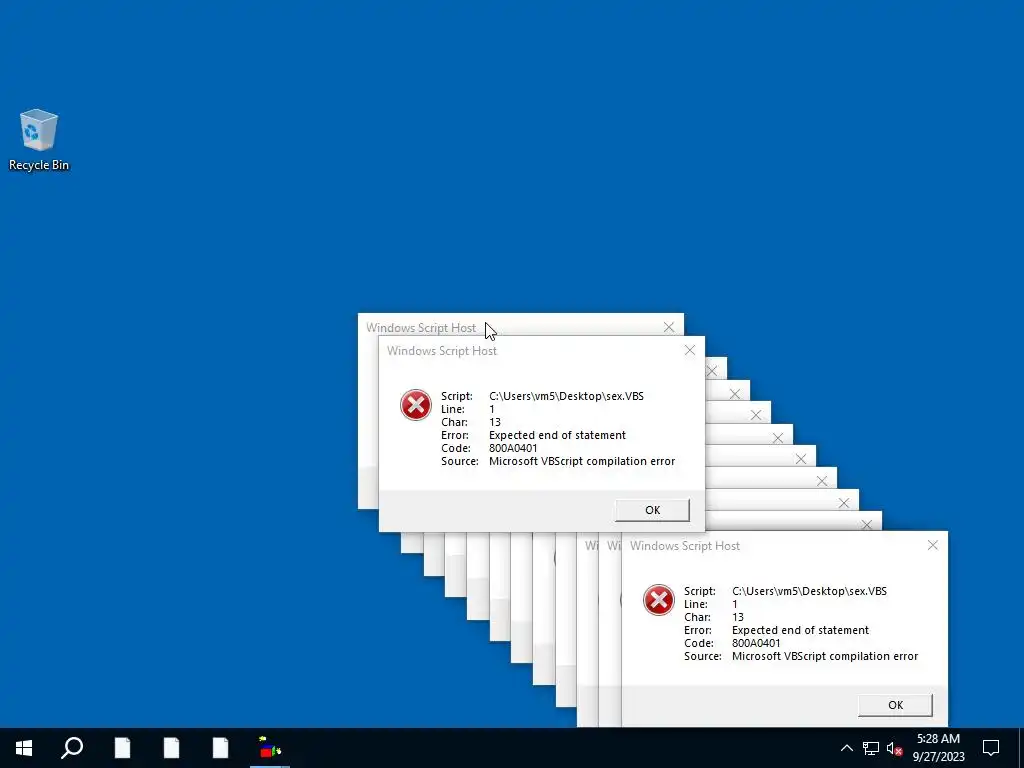The height and width of the screenshot is (768, 1024).
Task: Click 'Microsoft VBScript compilation error' in lower dialog
Action: point(825,656)
